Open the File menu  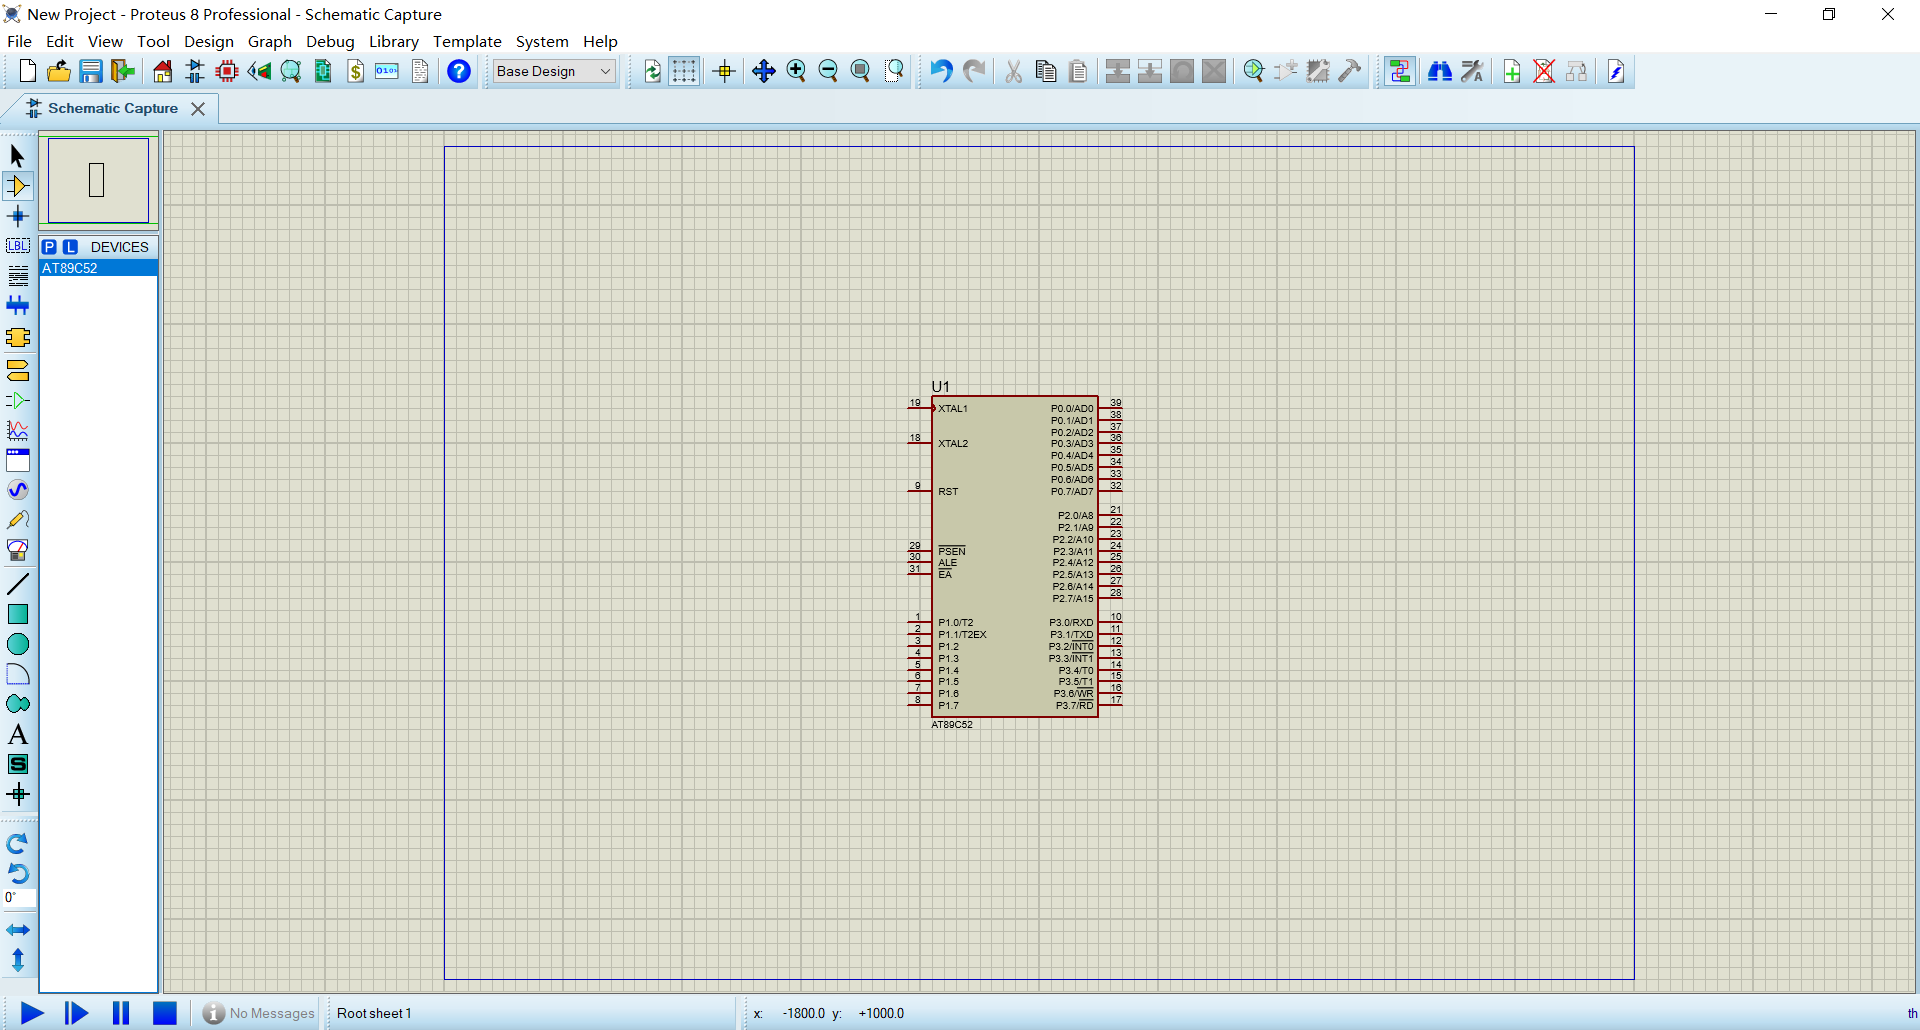19,41
